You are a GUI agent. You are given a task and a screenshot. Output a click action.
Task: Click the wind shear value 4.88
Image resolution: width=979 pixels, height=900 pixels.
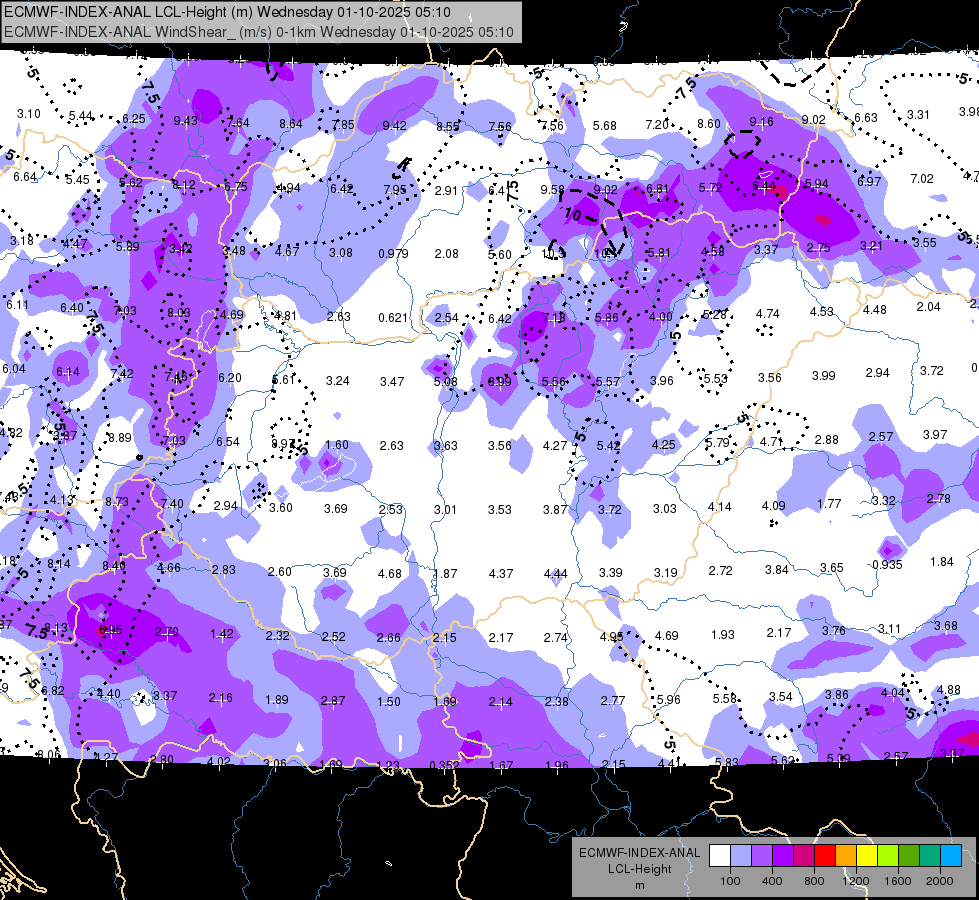pyautogui.click(x=949, y=690)
